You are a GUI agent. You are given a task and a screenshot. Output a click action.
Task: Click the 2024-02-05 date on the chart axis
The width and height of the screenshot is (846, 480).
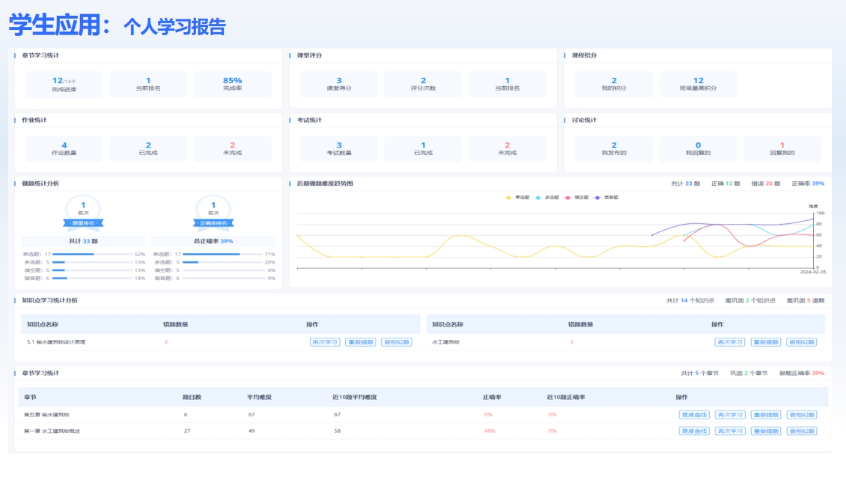[x=813, y=272]
